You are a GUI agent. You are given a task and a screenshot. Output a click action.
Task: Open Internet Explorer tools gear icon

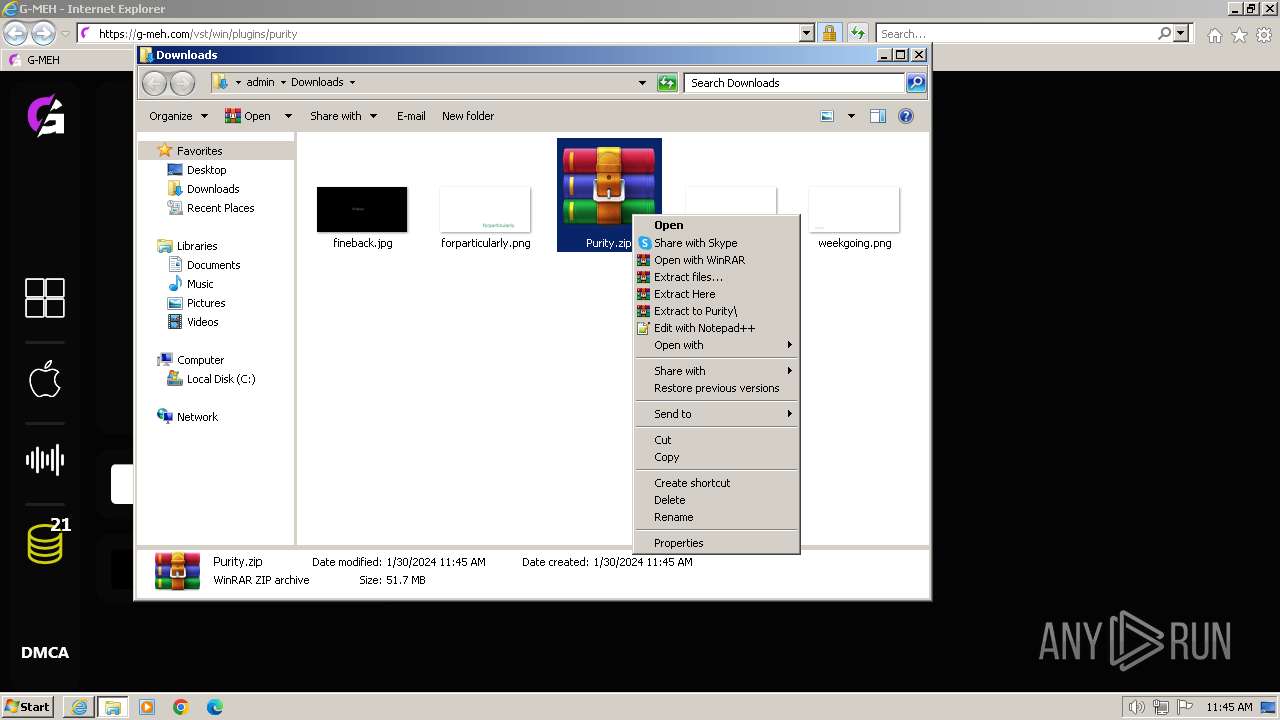[1264, 35]
